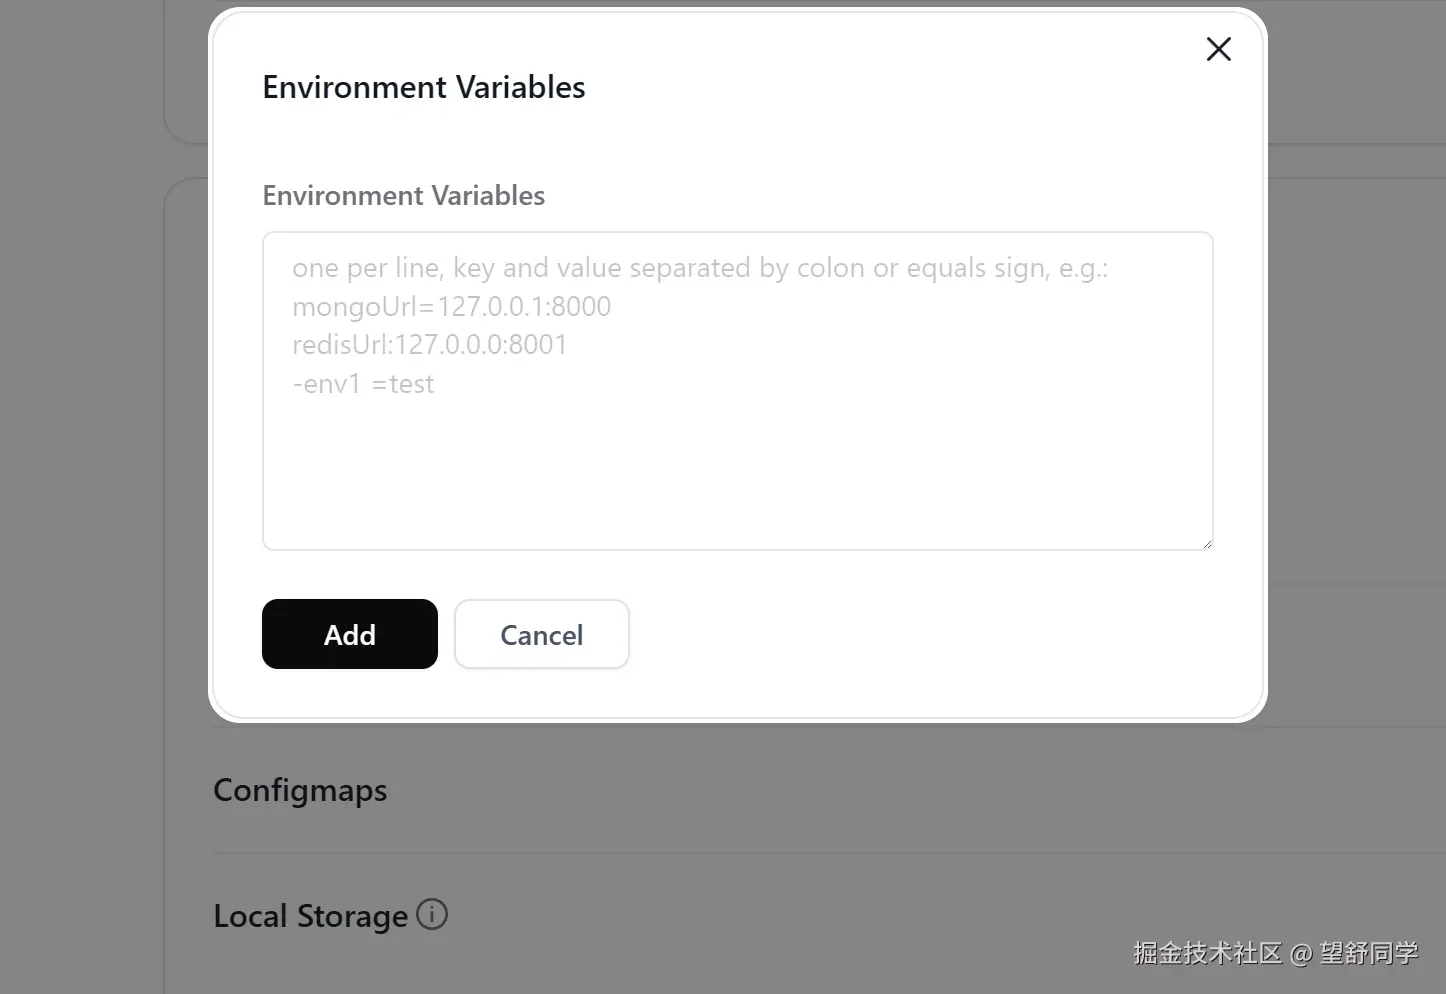Cancel adding environment variables
The width and height of the screenshot is (1446, 994).
tap(541, 635)
